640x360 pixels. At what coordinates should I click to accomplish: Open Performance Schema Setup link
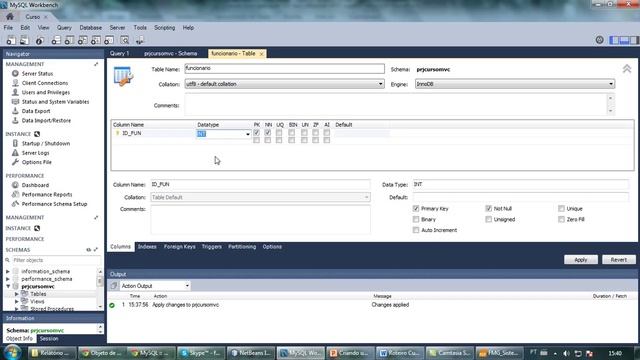54,204
